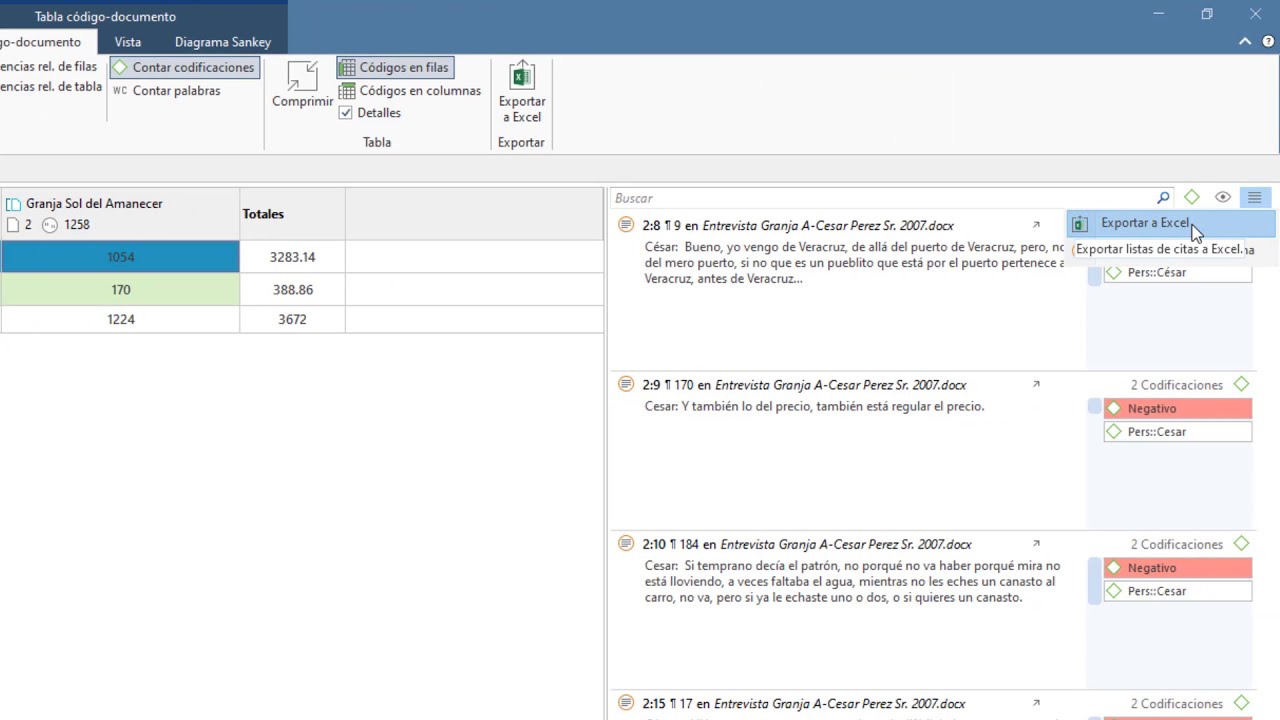Click Pers::Cesar code on quotation 2:10
The height and width of the screenshot is (720, 1280).
(1177, 591)
